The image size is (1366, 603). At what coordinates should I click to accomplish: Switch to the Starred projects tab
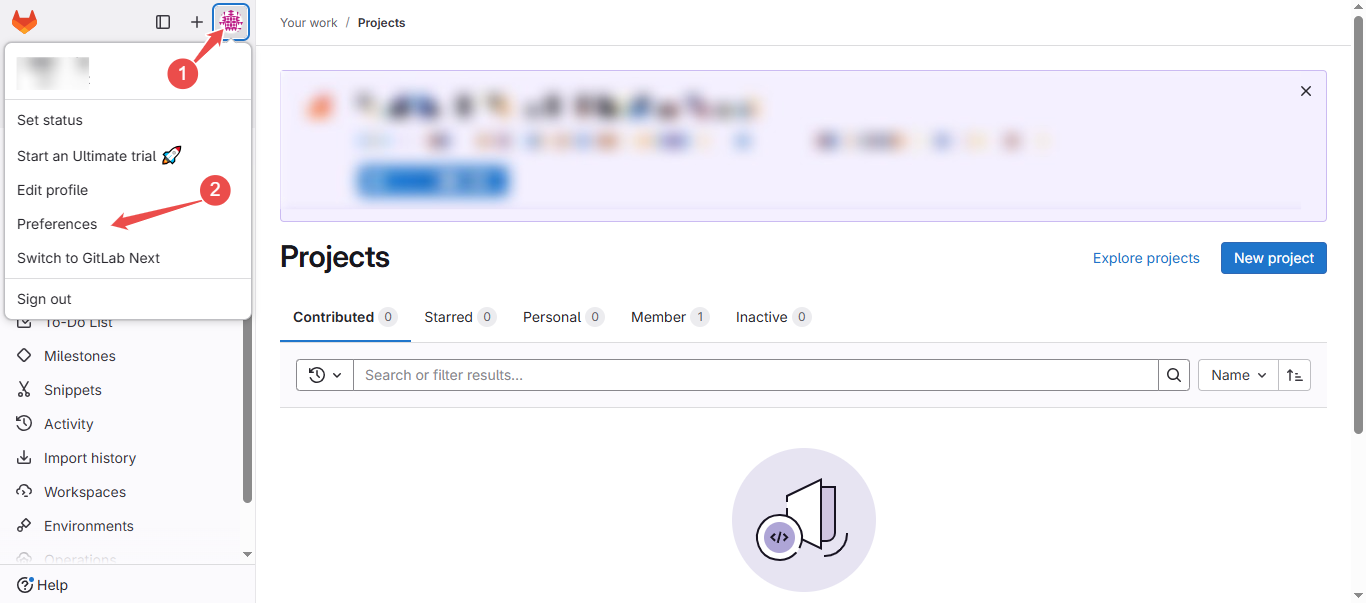[449, 316]
